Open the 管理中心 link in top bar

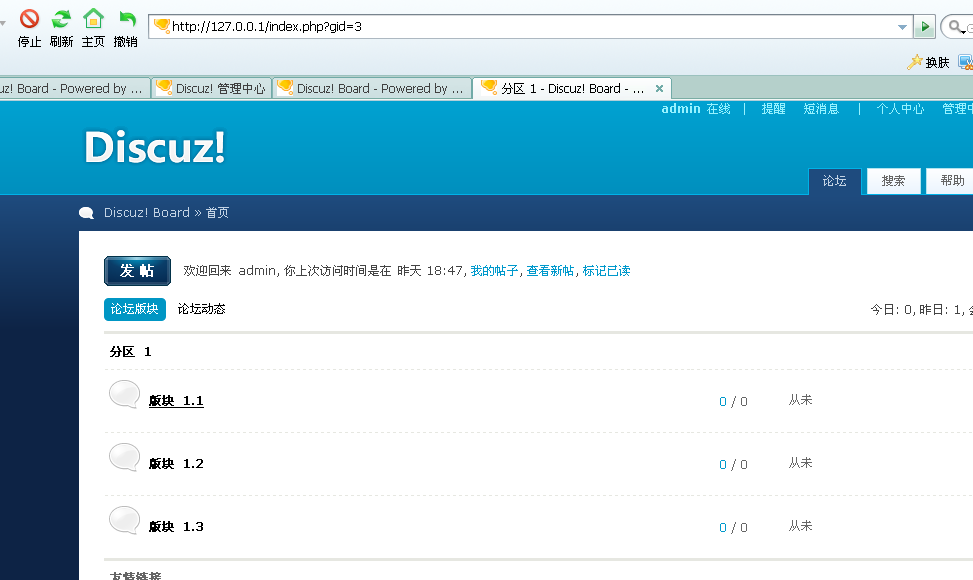point(957,109)
